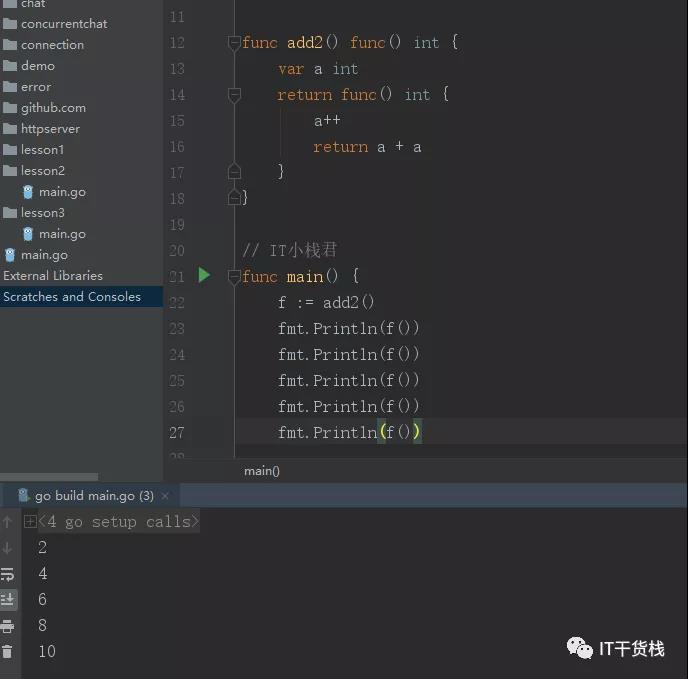Click the up stack trace arrow icon
688x679 pixels.
[7, 522]
